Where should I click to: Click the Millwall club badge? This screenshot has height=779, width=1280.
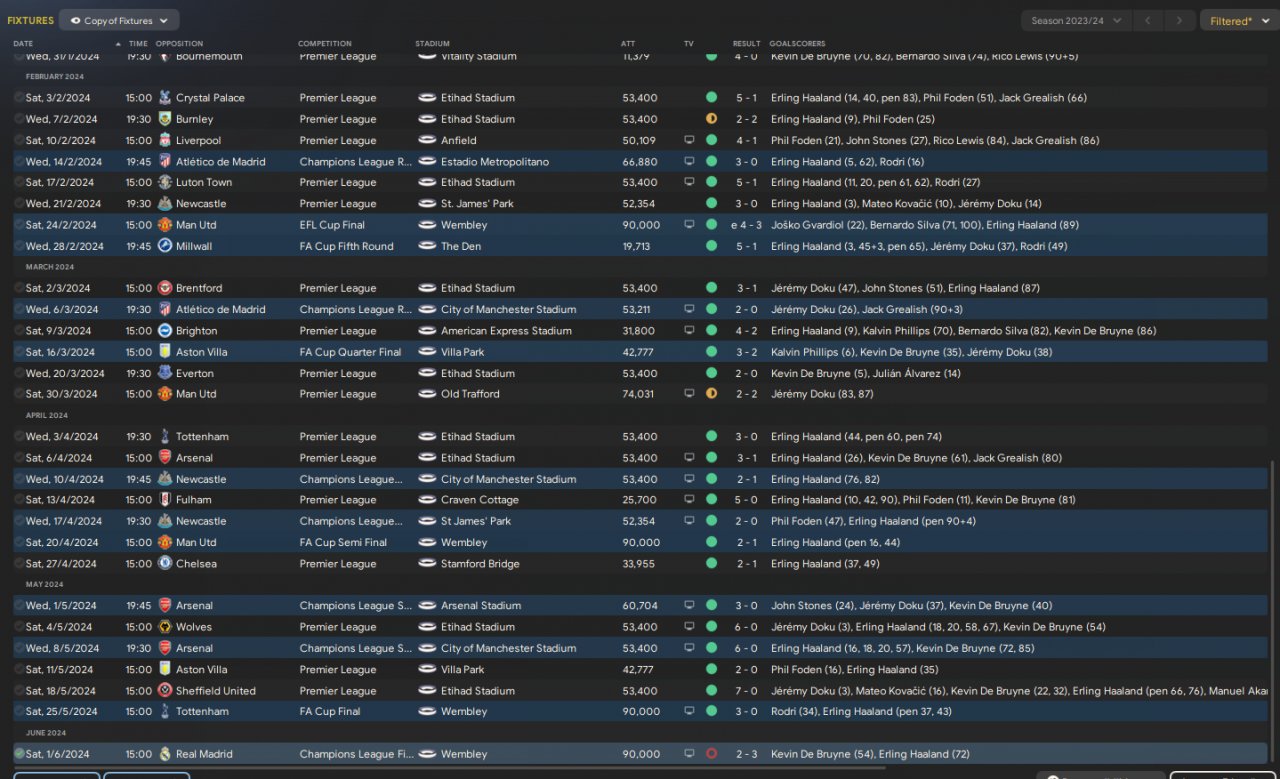[x=165, y=246]
